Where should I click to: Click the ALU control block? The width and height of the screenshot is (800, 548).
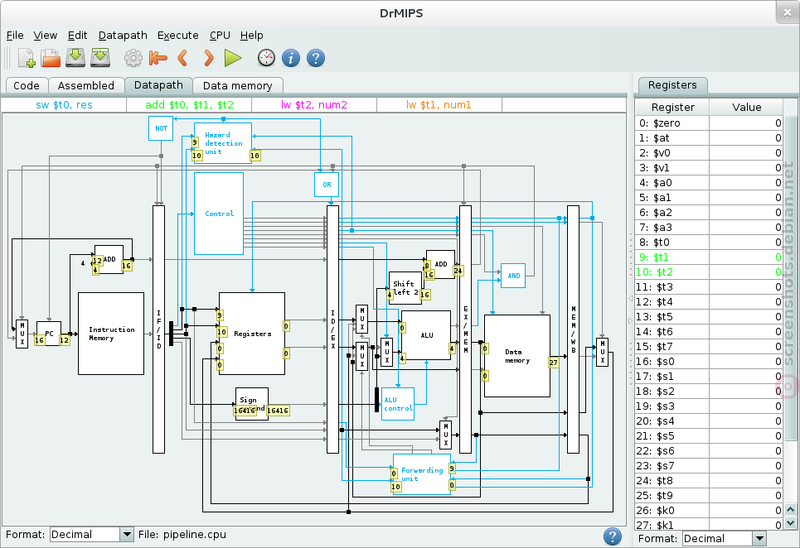point(398,404)
